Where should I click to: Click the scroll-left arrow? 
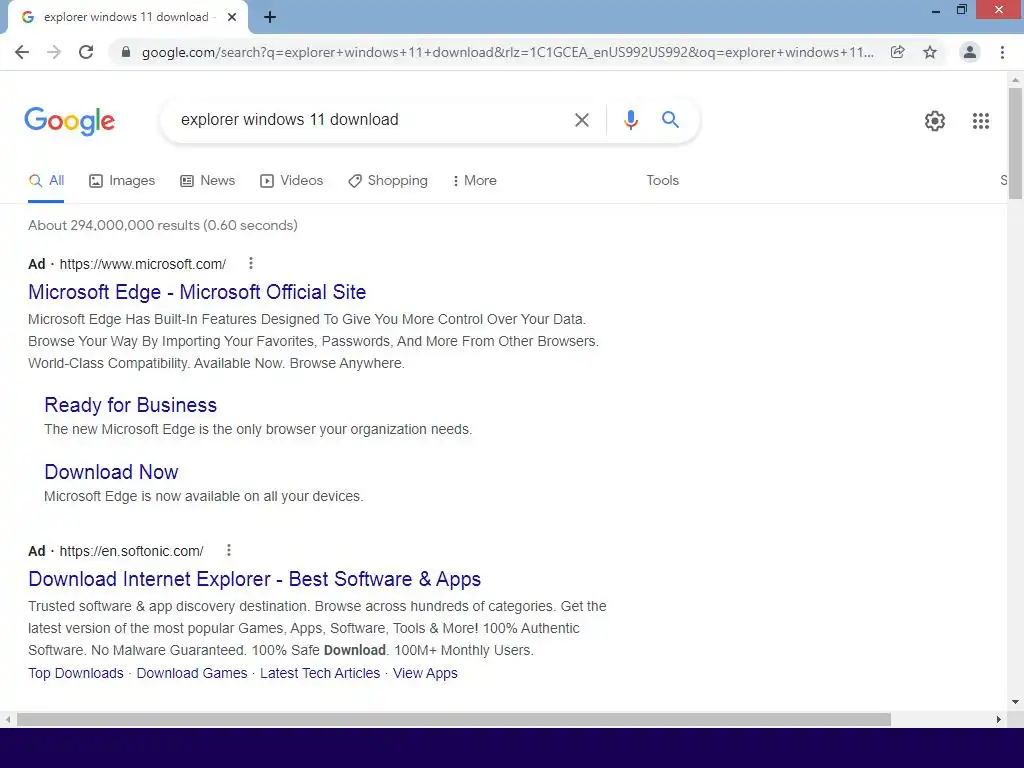[8, 720]
